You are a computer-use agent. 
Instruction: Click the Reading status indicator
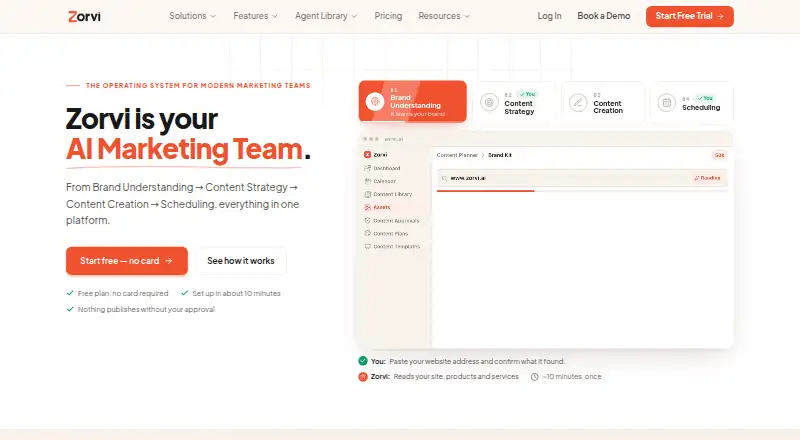pyautogui.click(x=707, y=178)
